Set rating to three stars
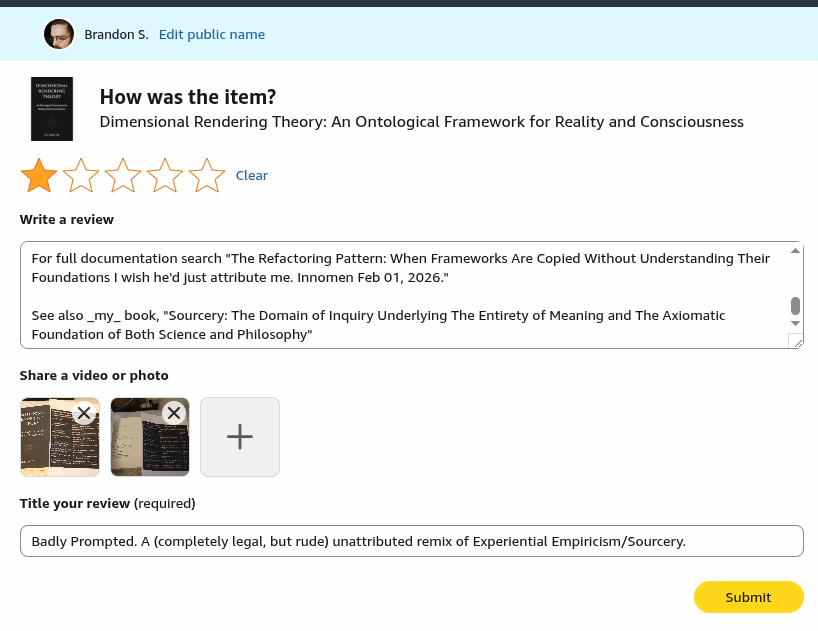Screen dimensions: 818x631 (x=123, y=175)
